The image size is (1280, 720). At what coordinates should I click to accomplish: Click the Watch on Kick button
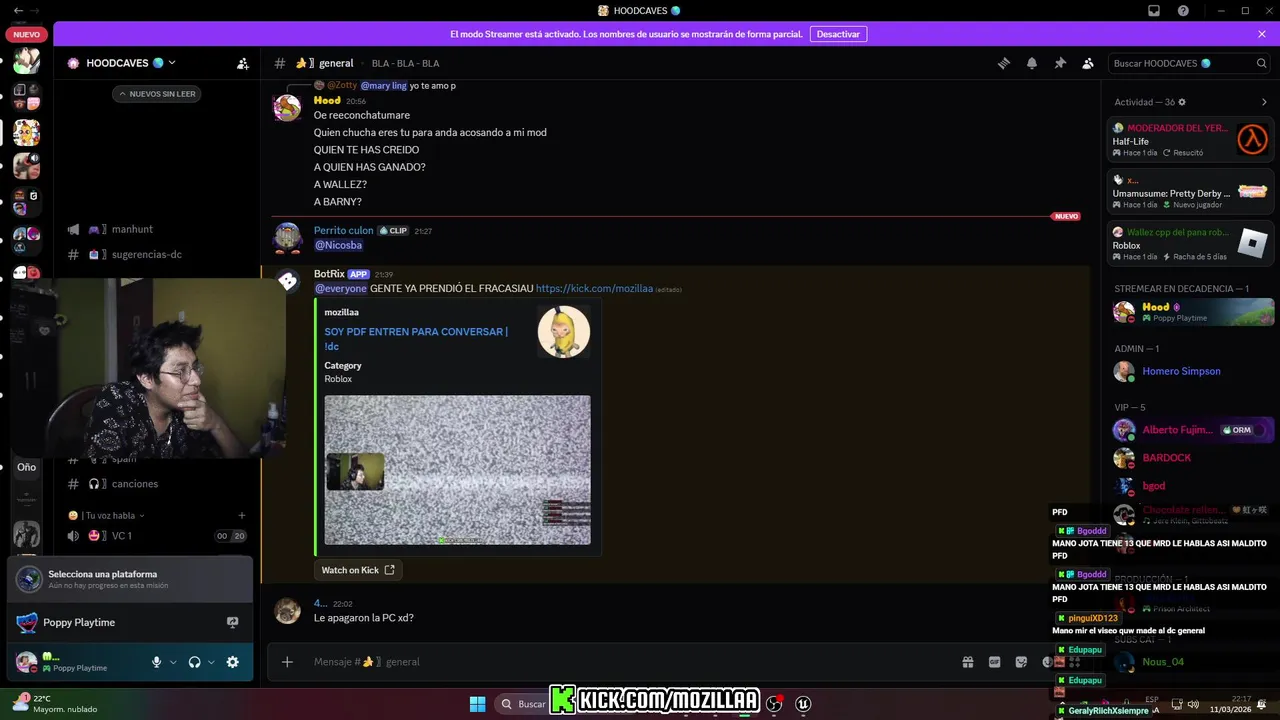pyautogui.click(x=358, y=570)
